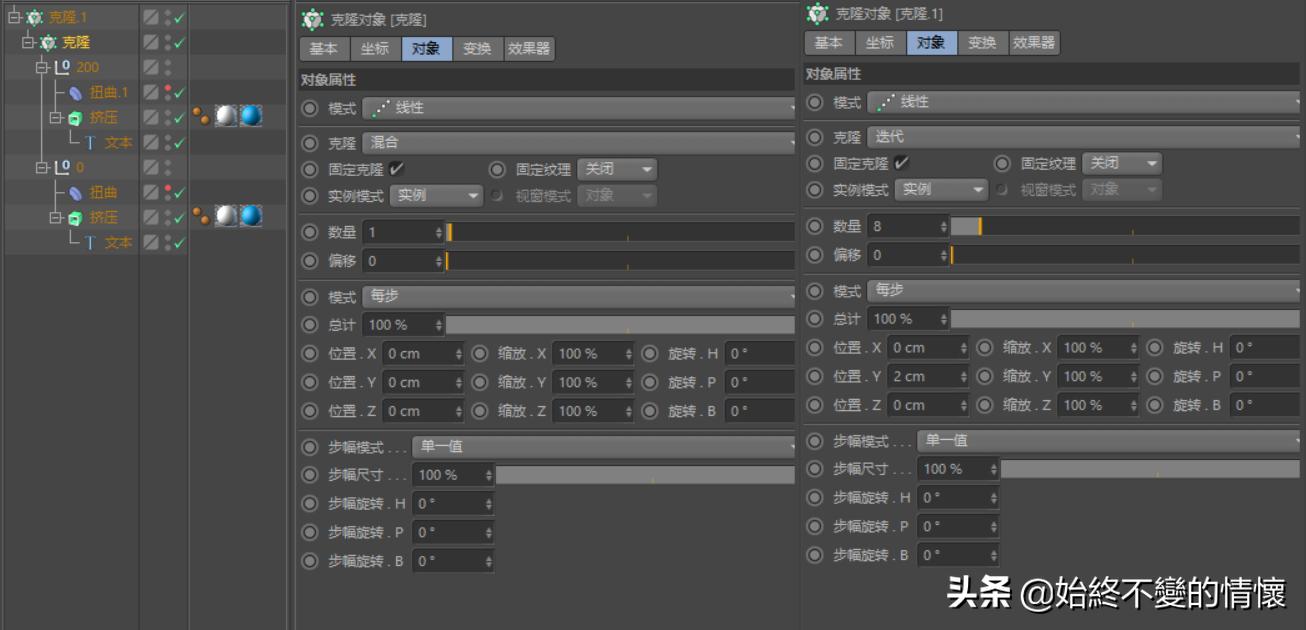Screen dimensions: 1306x630
Task: Open the 固定纹理 关闭 dropdown
Action: [x=618, y=169]
